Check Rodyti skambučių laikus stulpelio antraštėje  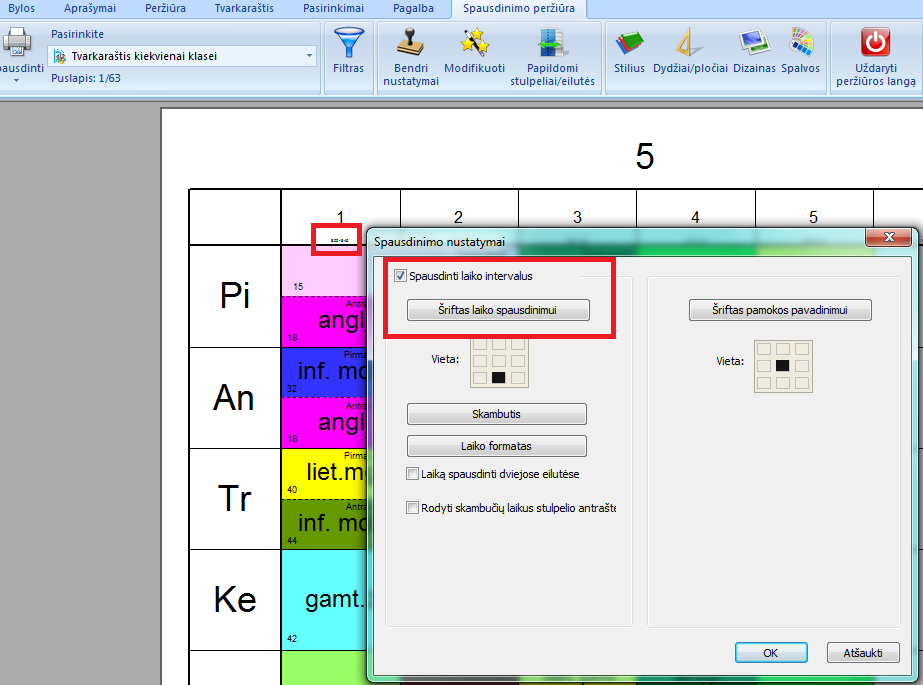point(412,508)
